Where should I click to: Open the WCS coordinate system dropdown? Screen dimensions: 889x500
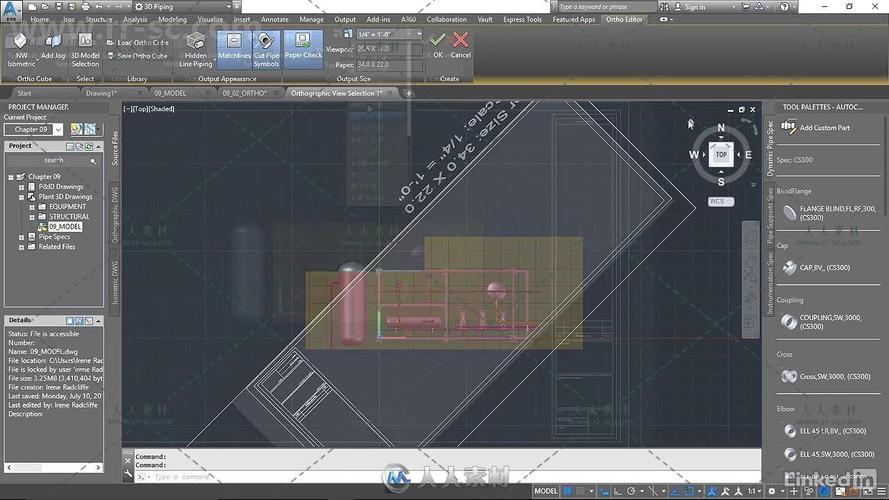[721, 201]
